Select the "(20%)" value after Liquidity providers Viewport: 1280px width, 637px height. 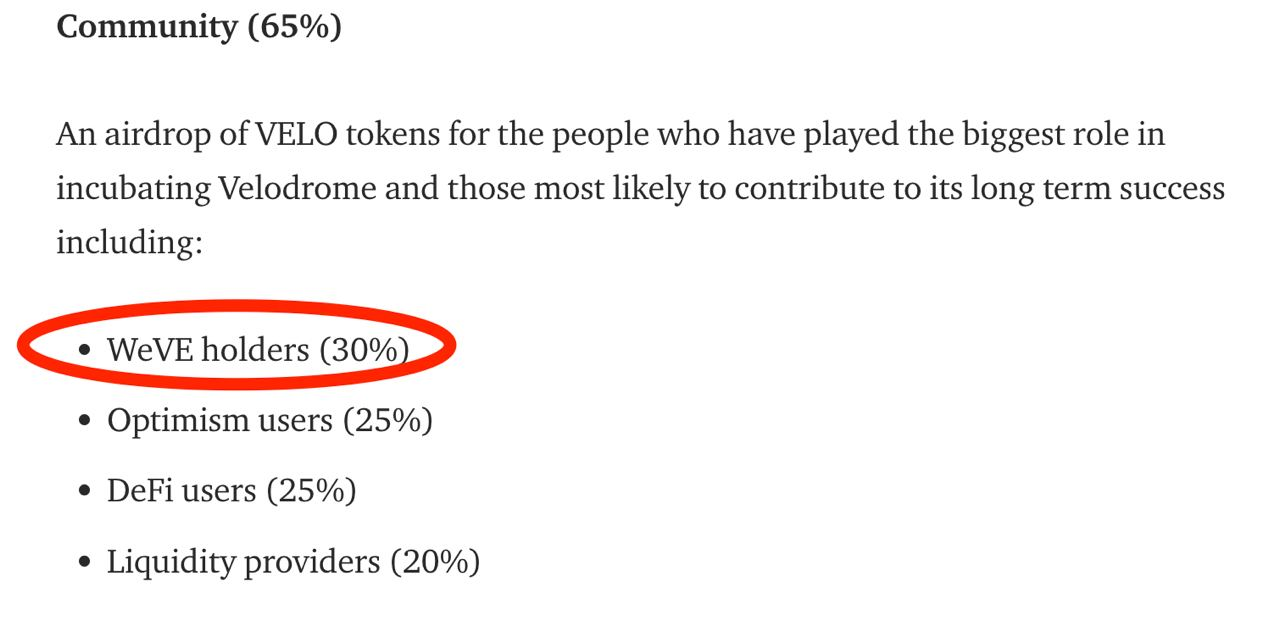pos(435,563)
